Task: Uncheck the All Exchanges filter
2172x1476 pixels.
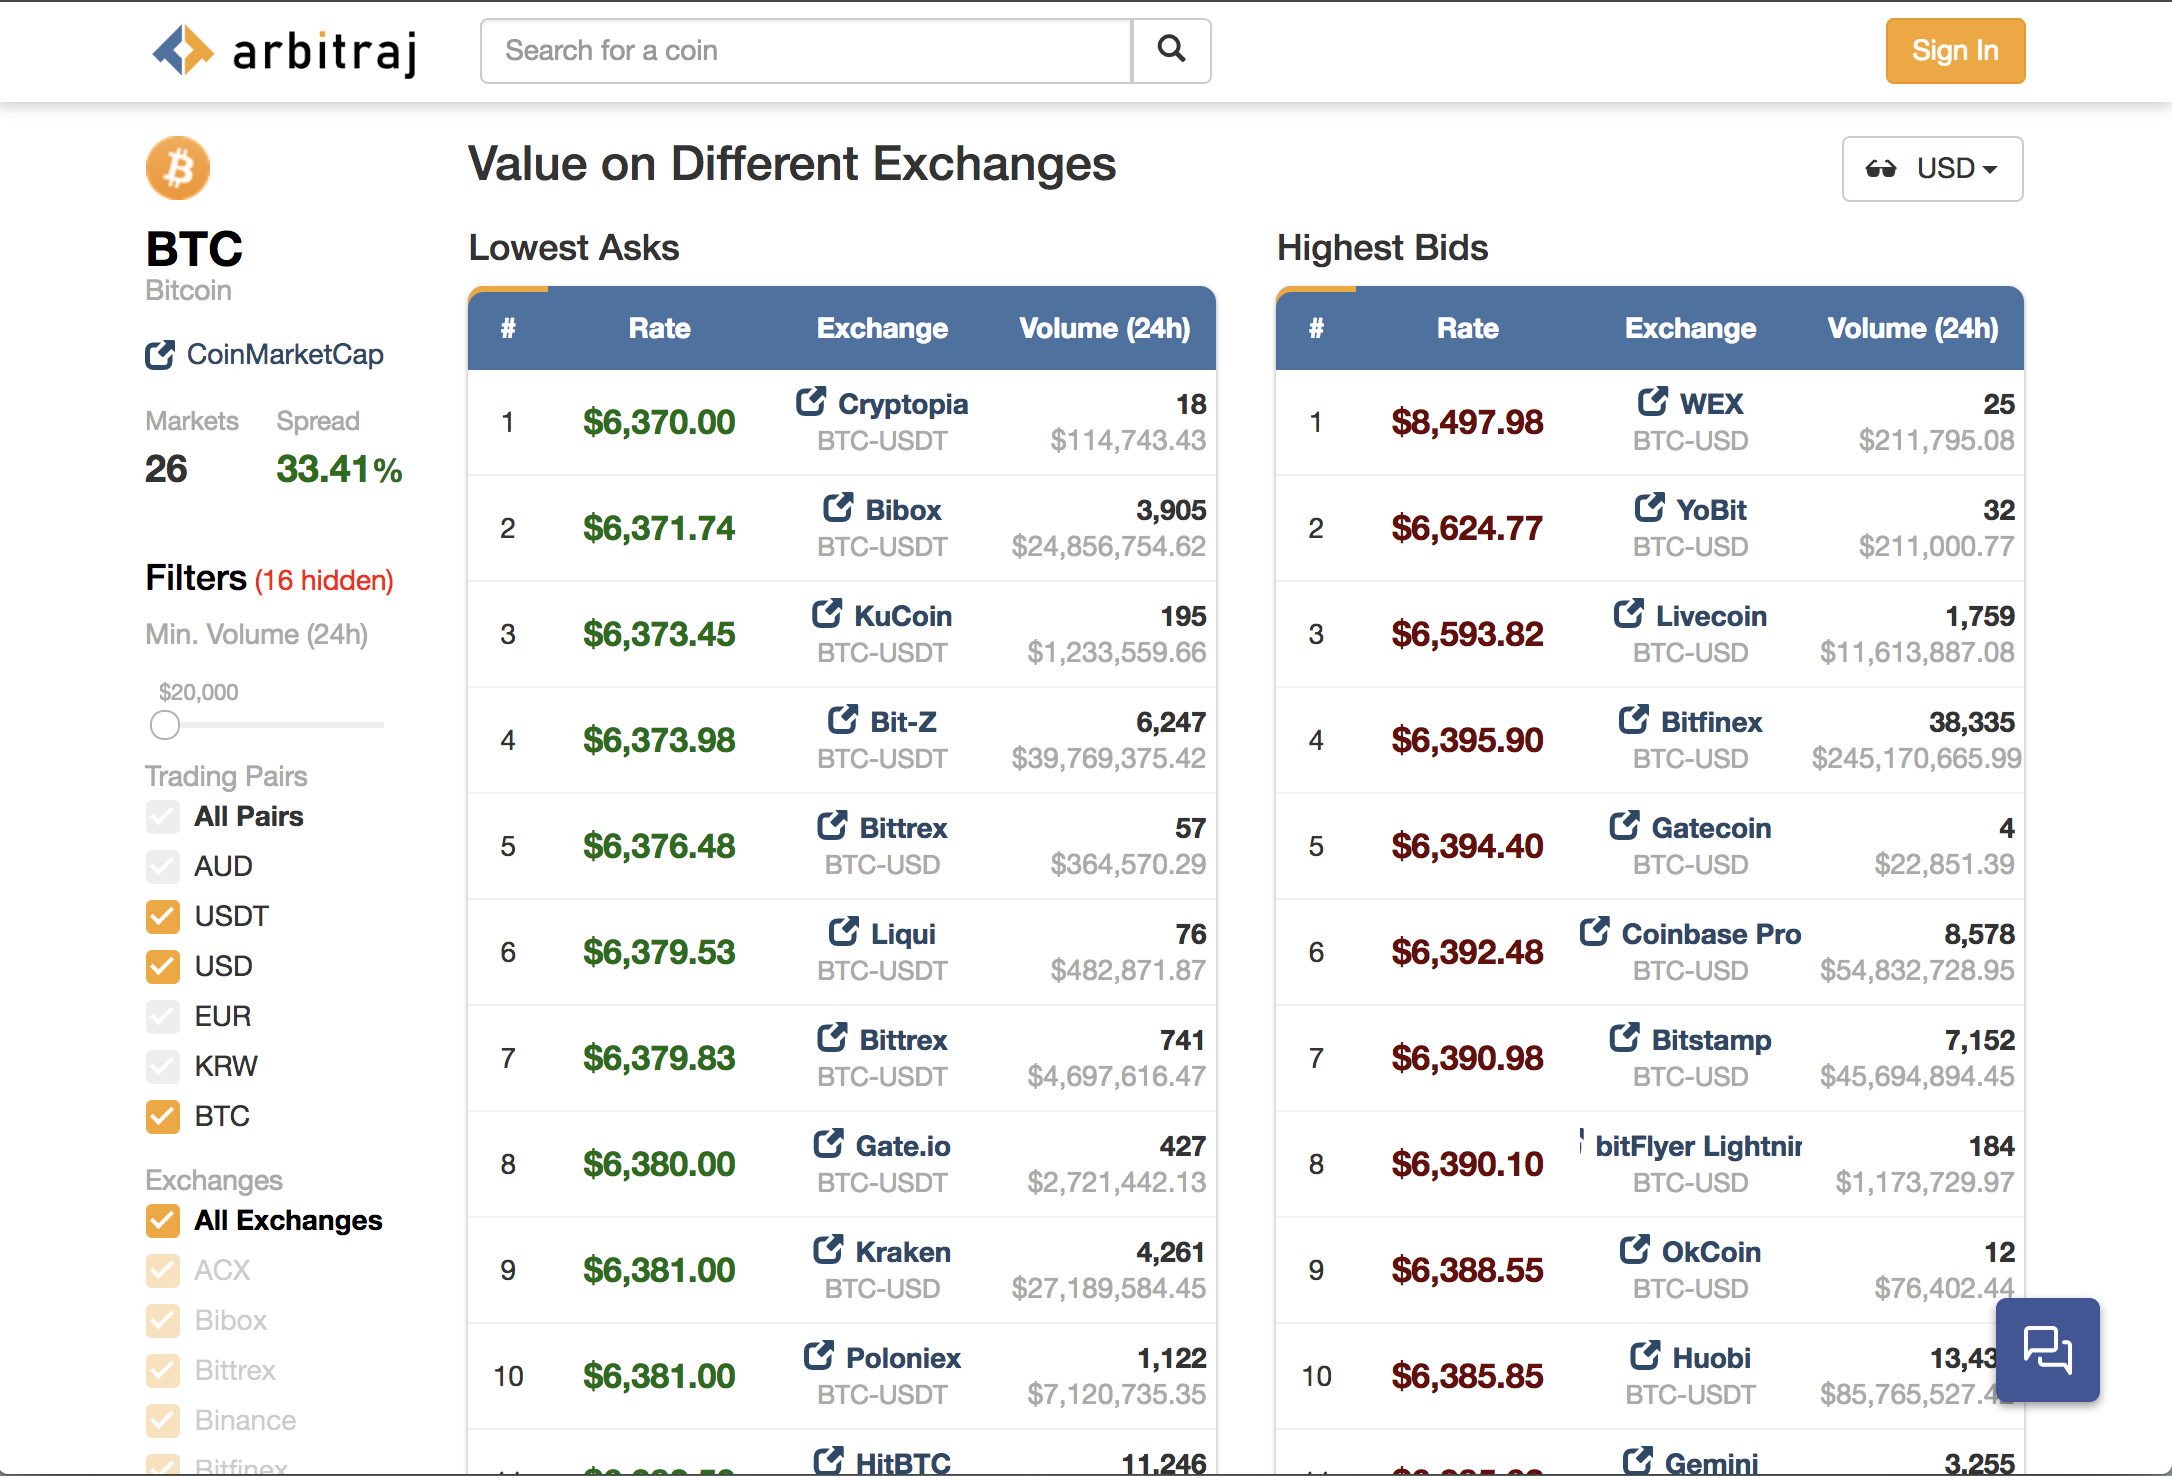Action: pyautogui.click(x=162, y=1220)
